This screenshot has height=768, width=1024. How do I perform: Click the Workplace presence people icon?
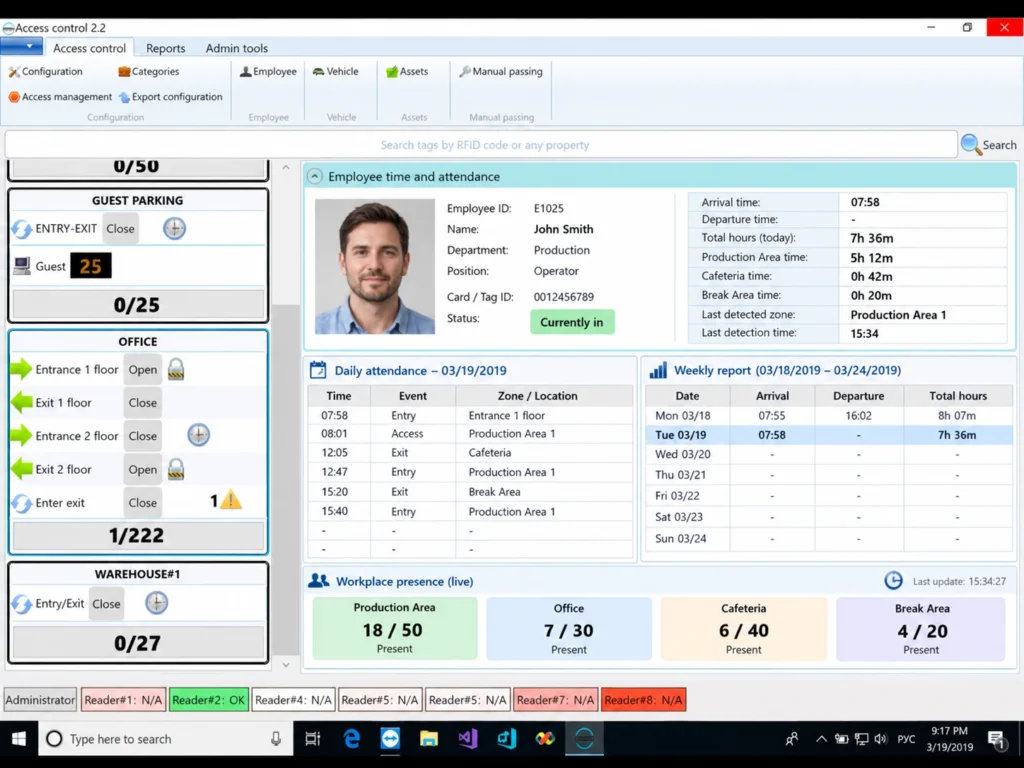(319, 581)
